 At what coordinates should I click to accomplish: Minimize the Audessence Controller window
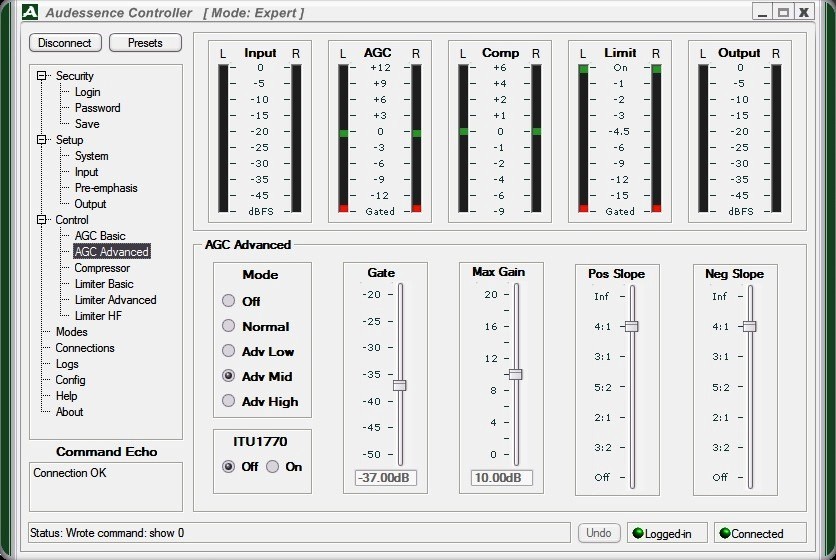pyautogui.click(x=763, y=12)
